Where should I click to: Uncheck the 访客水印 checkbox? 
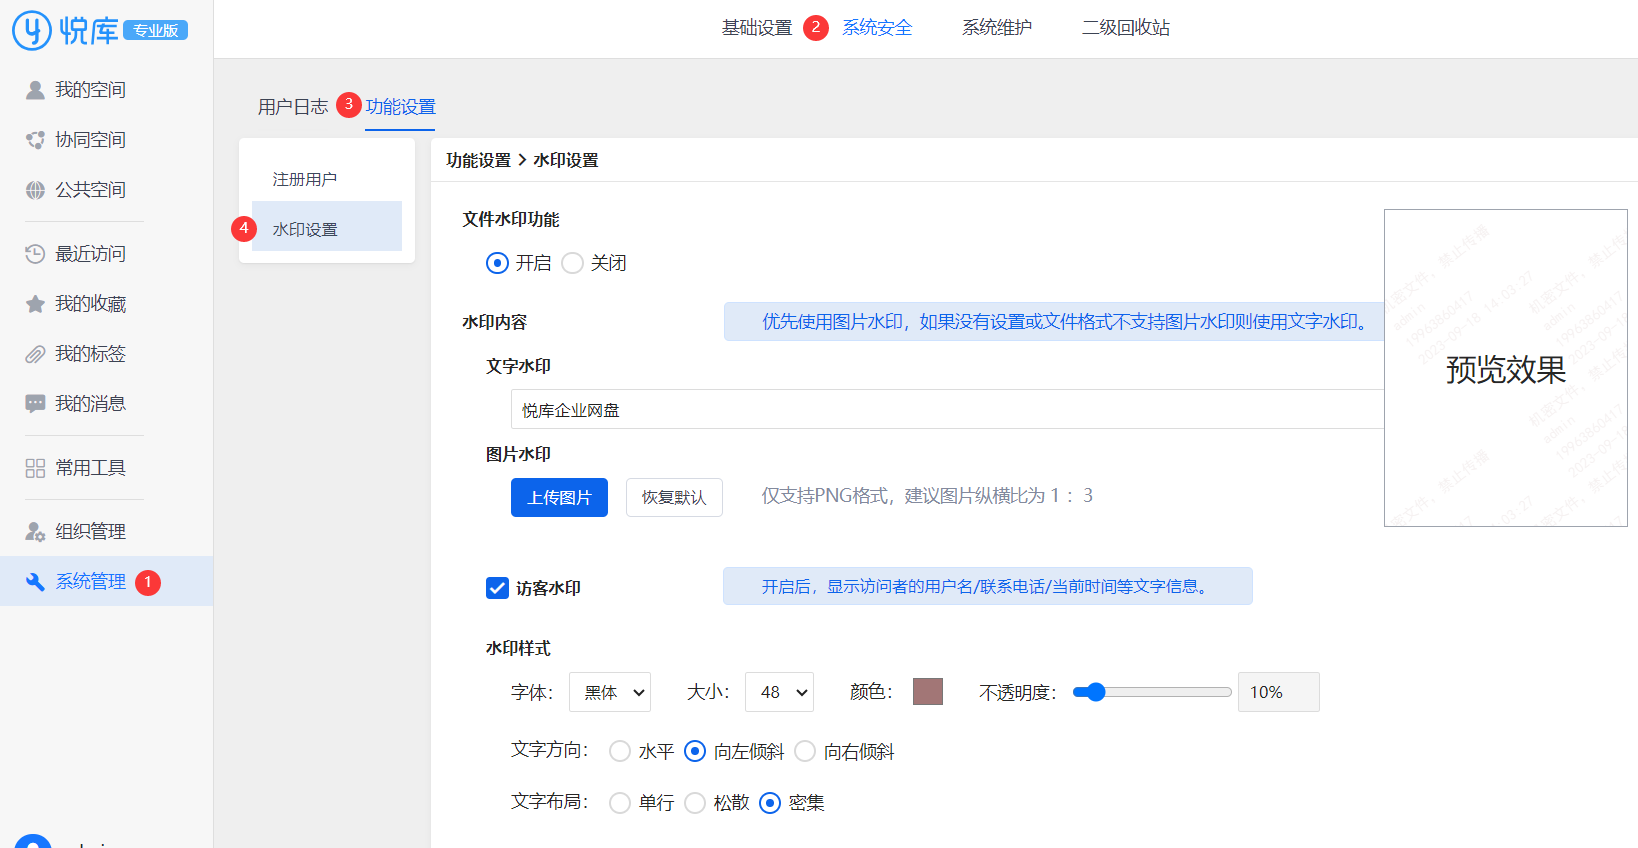pos(497,588)
